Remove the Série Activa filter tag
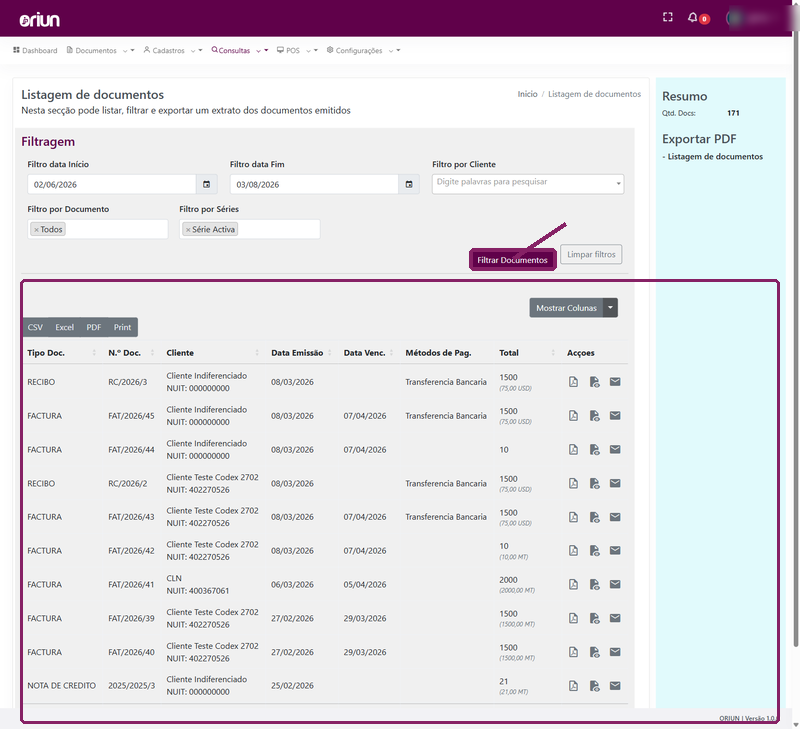 point(188,230)
